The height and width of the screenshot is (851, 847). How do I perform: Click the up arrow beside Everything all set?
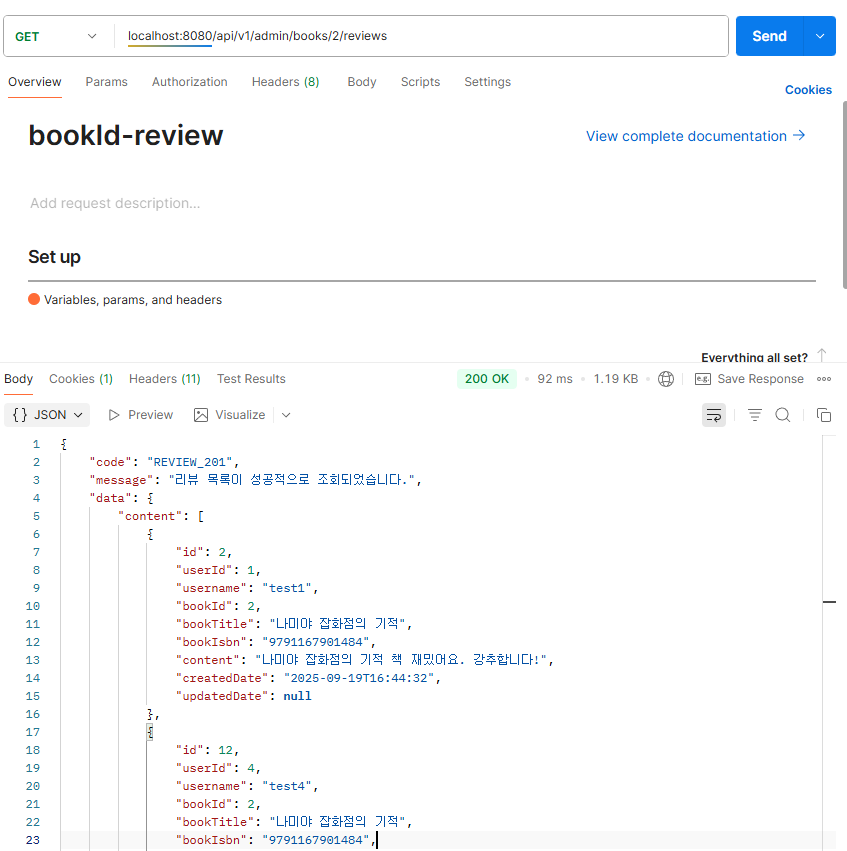click(822, 355)
